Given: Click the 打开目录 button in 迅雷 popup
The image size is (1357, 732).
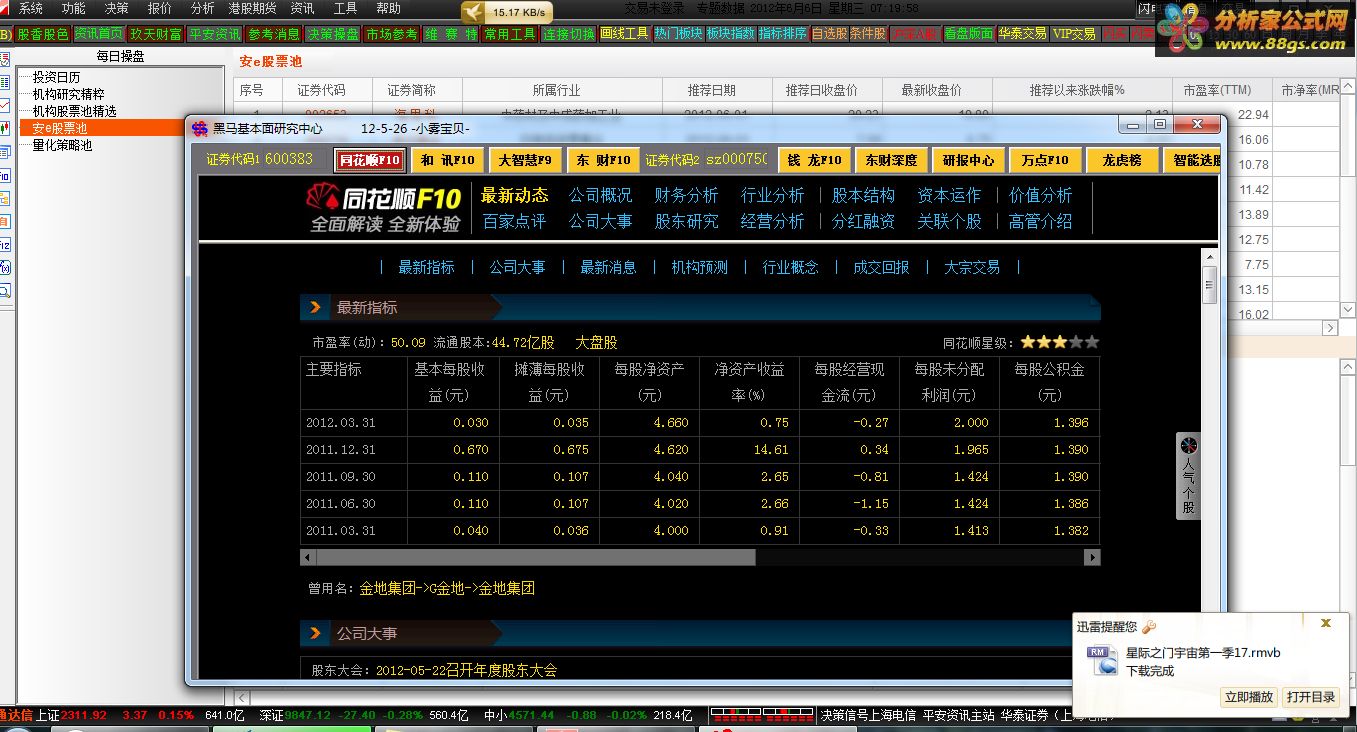Looking at the screenshot, I should (1311, 697).
